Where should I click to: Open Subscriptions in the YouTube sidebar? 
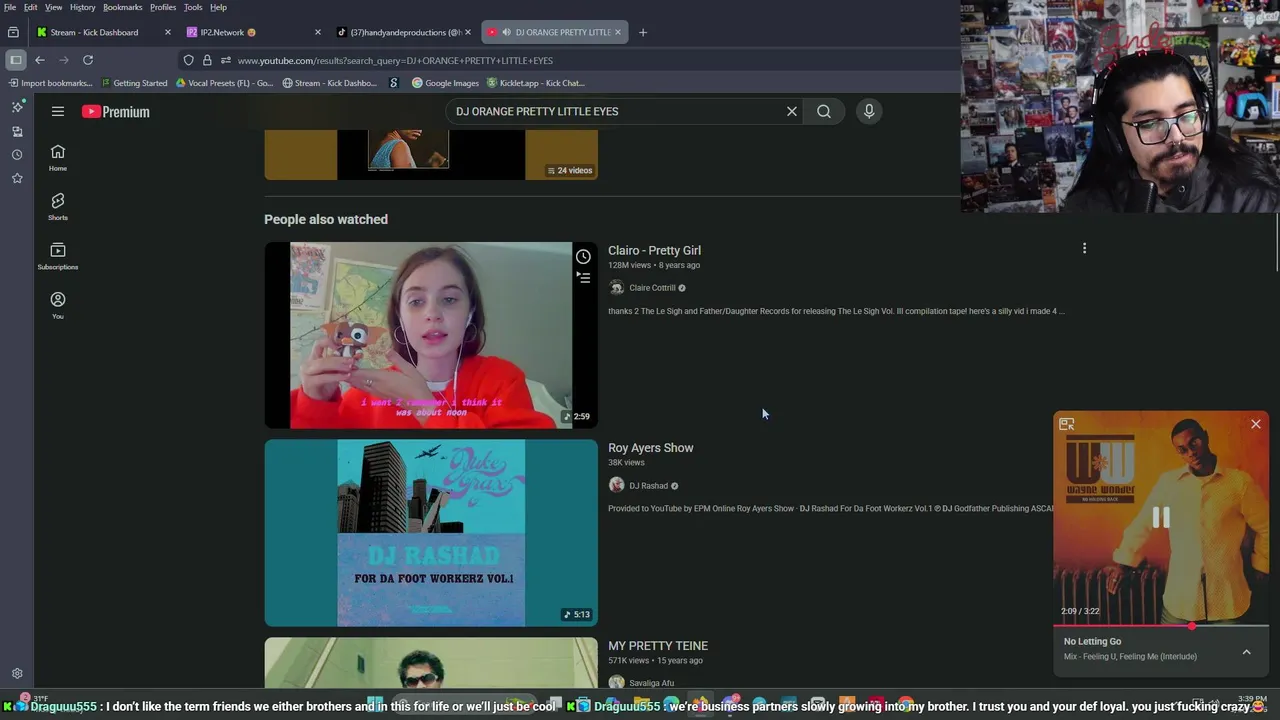(58, 256)
